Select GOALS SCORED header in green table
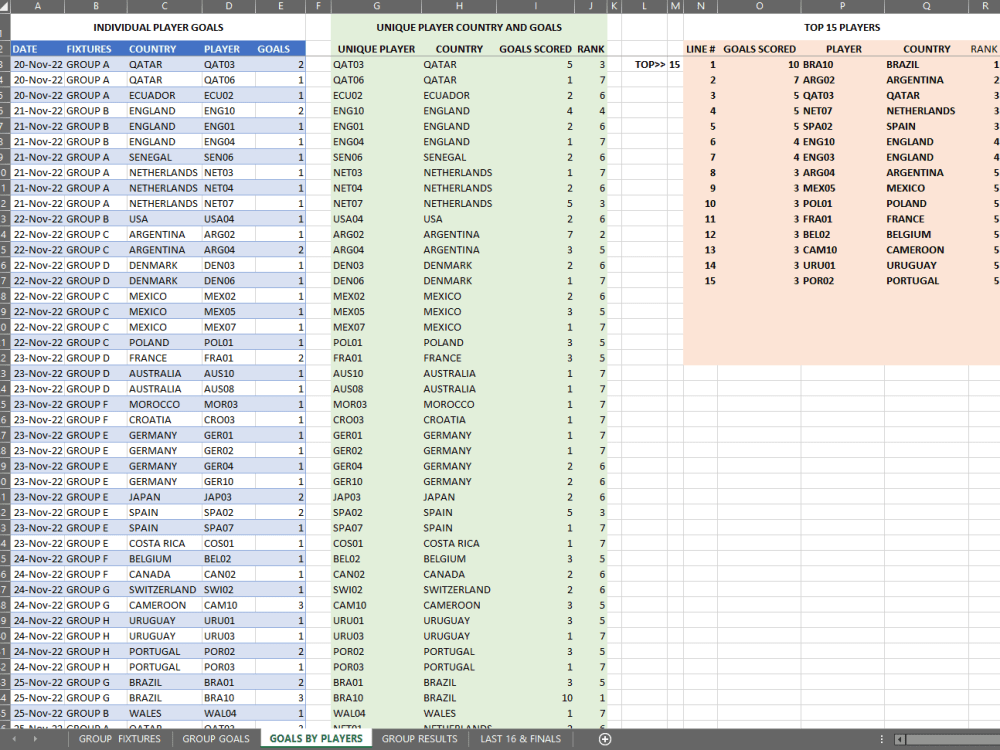 [x=535, y=49]
